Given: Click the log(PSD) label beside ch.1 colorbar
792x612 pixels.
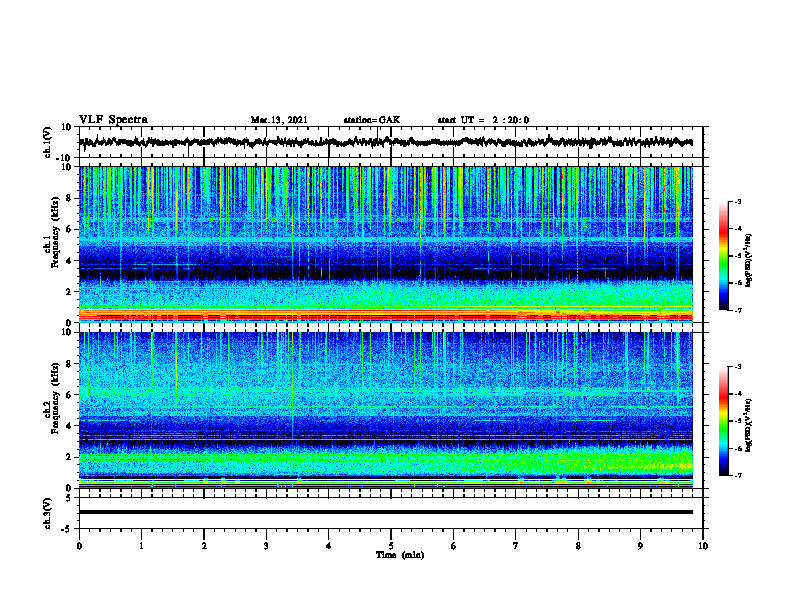Looking at the screenshot, I should [748, 260].
